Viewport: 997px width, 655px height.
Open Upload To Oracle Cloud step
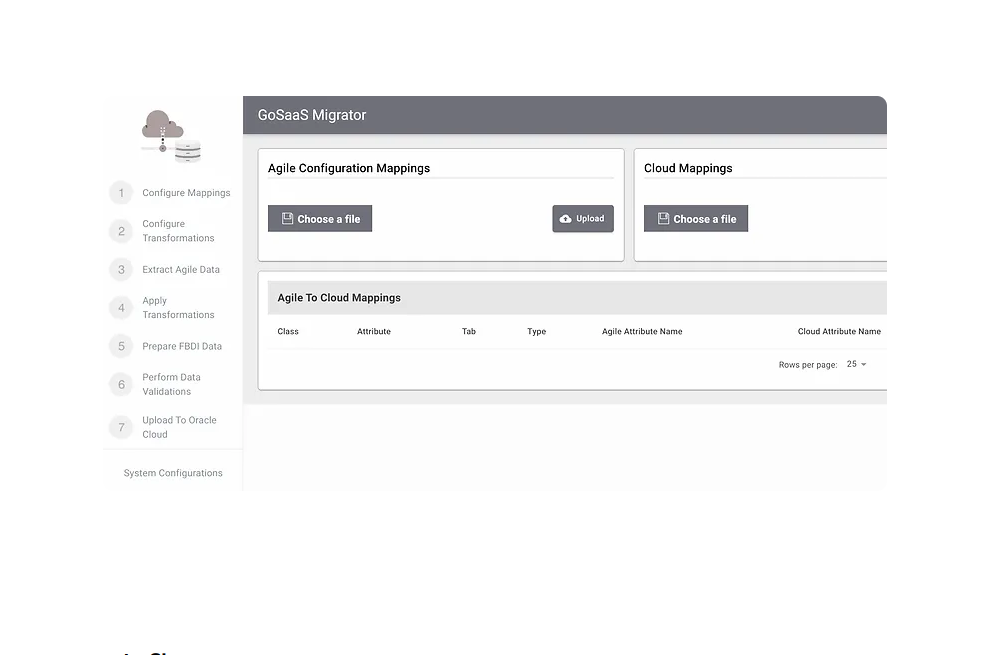[x=179, y=428]
